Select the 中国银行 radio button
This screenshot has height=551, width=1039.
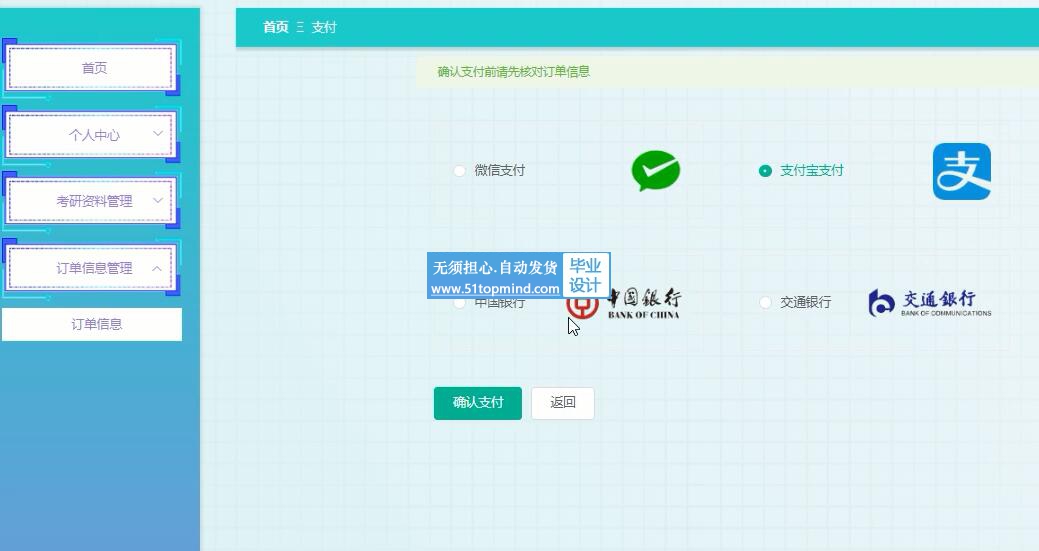point(459,303)
